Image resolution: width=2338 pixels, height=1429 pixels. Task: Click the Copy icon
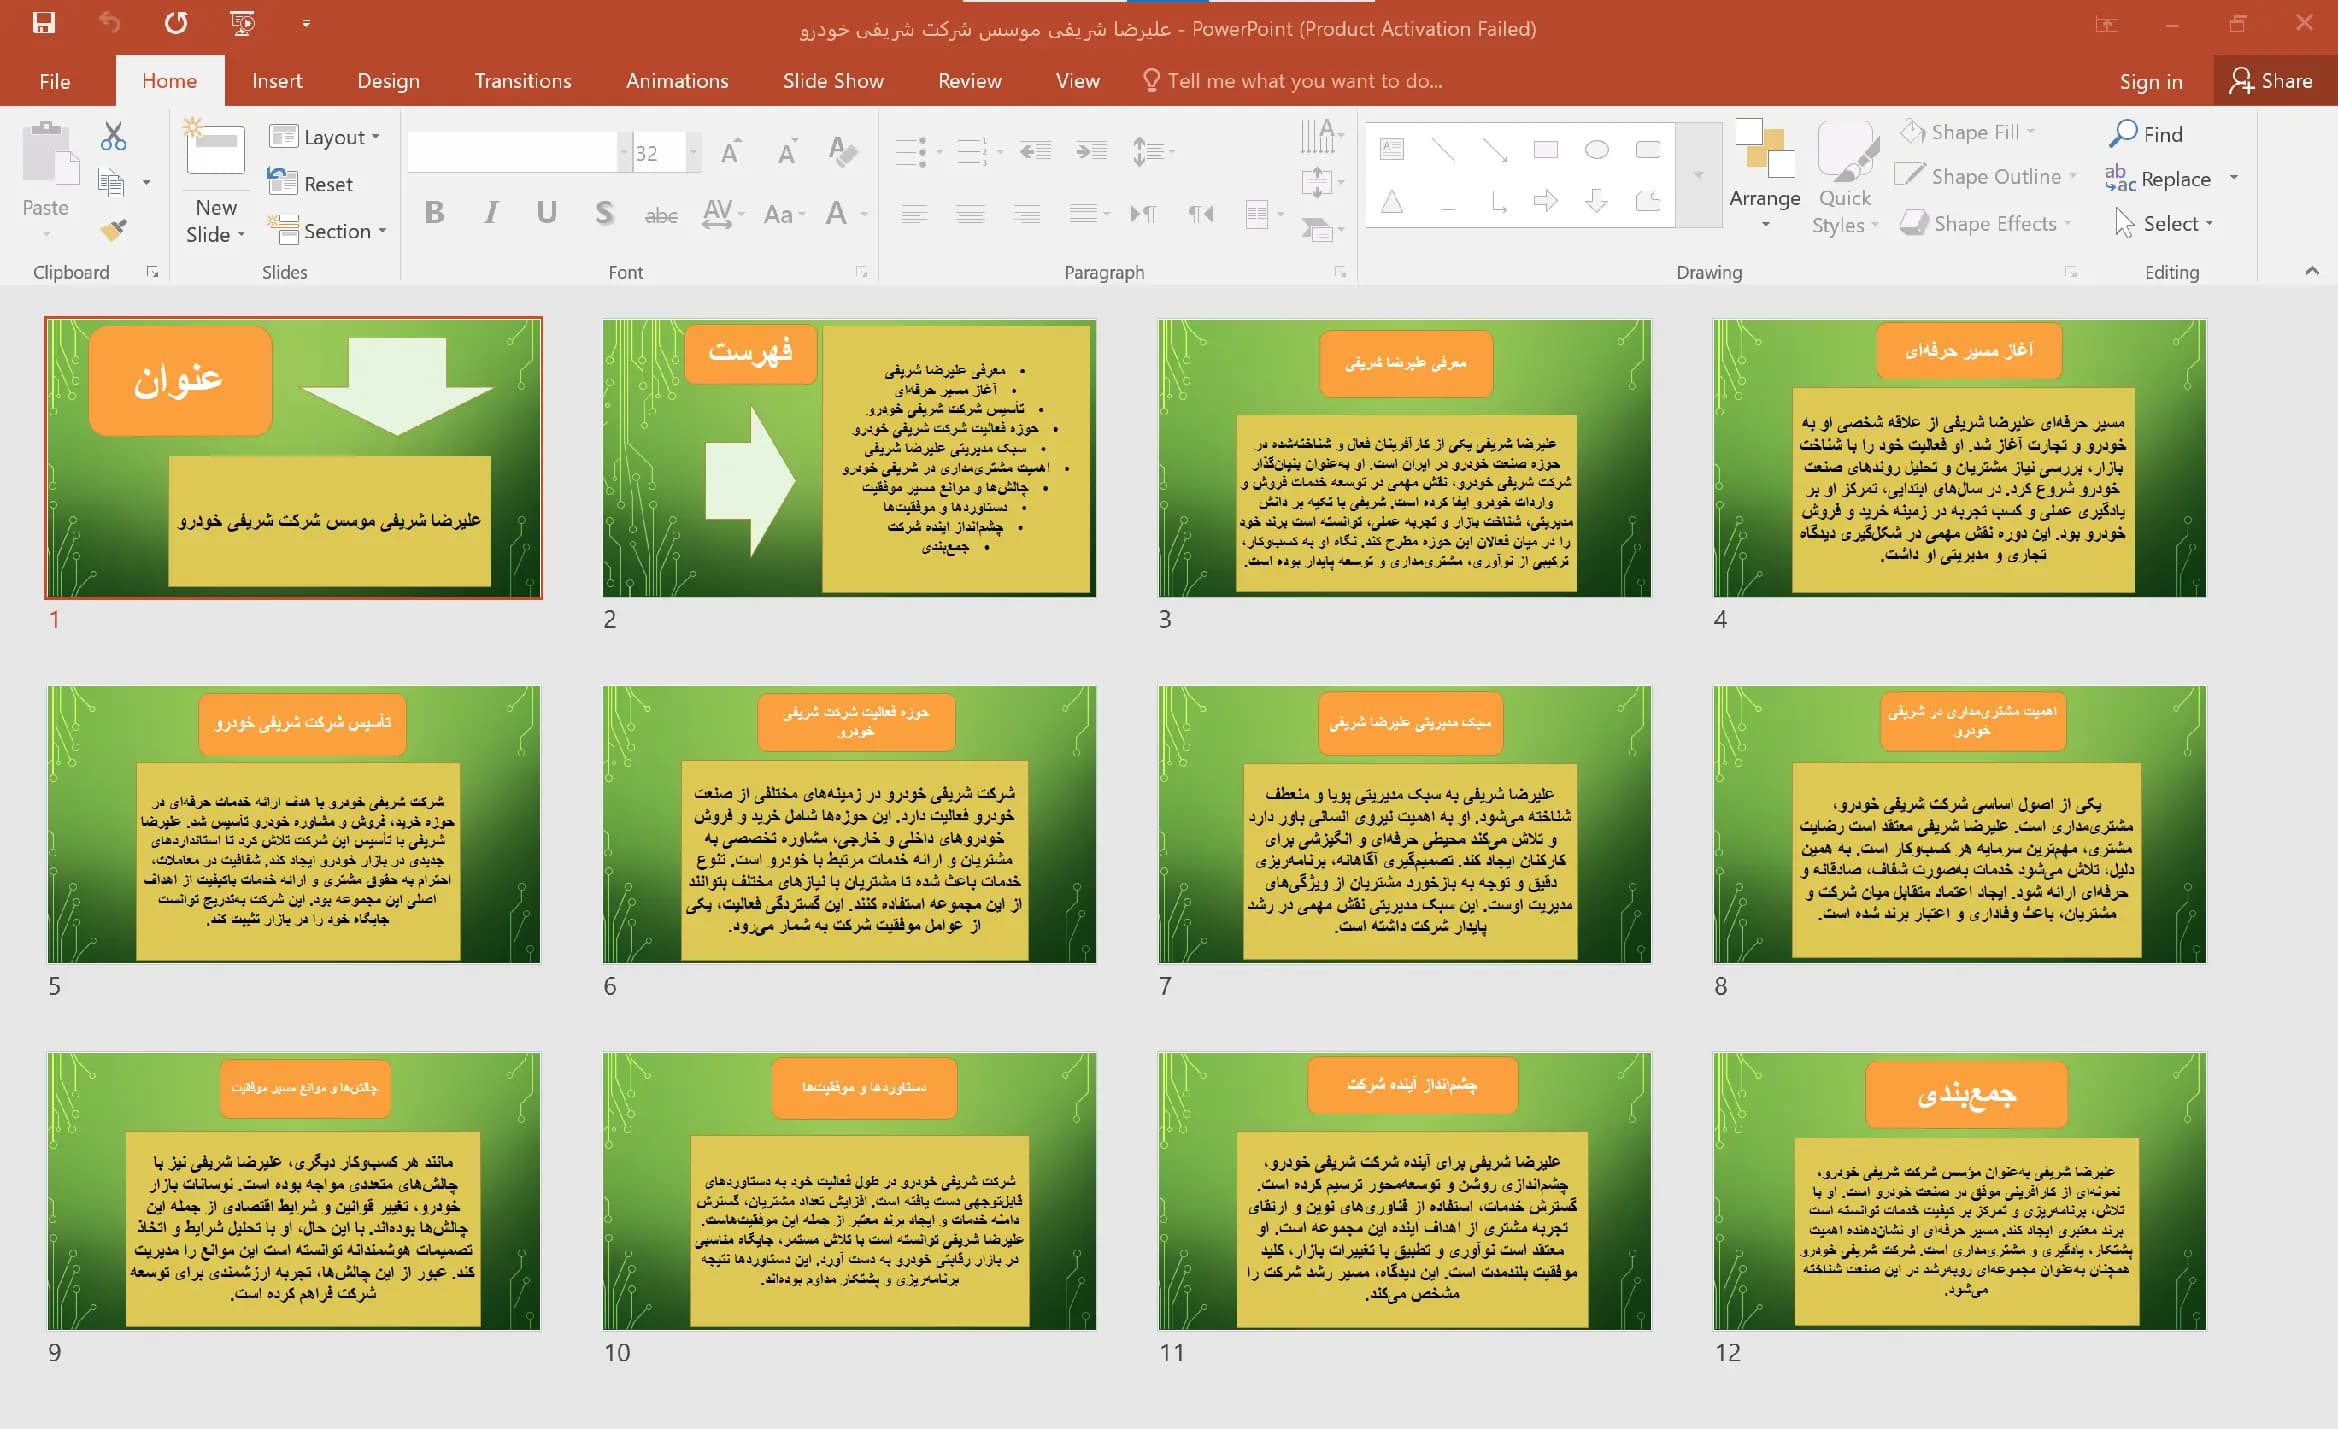(x=111, y=182)
